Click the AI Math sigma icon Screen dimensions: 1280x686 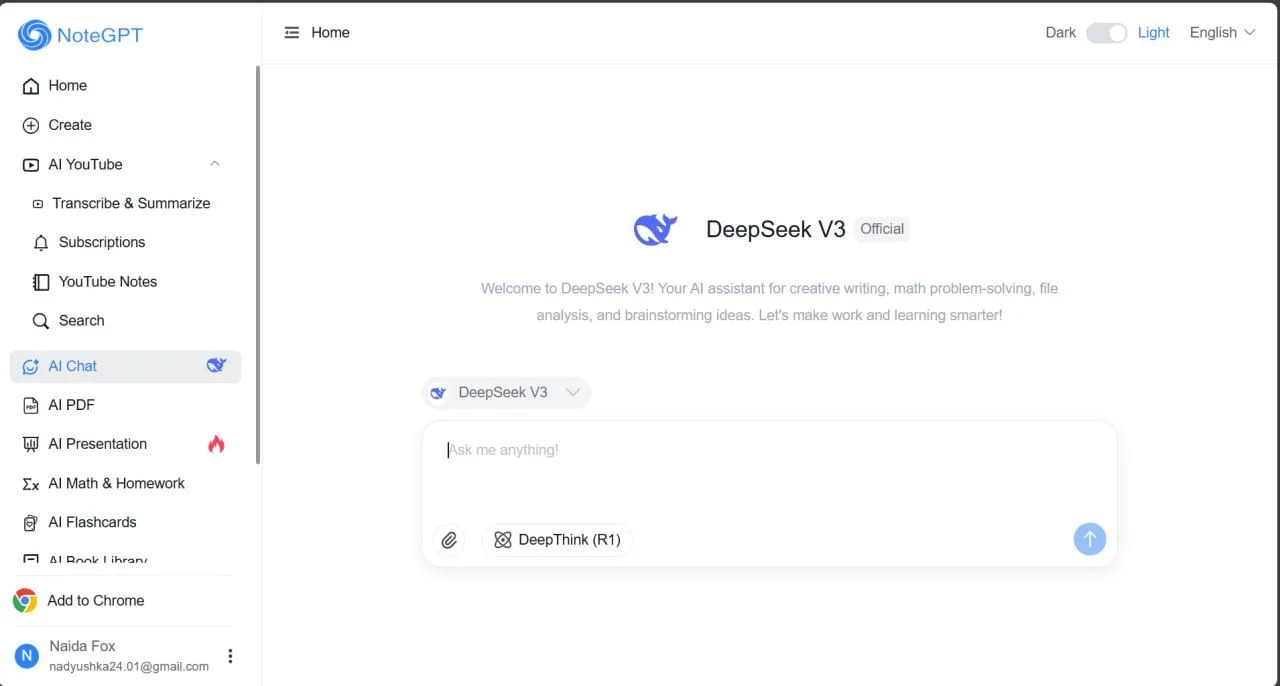(x=31, y=483)
